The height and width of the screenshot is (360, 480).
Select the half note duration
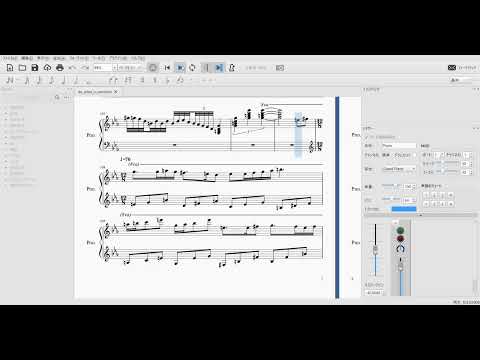click(x=76, y=80)
